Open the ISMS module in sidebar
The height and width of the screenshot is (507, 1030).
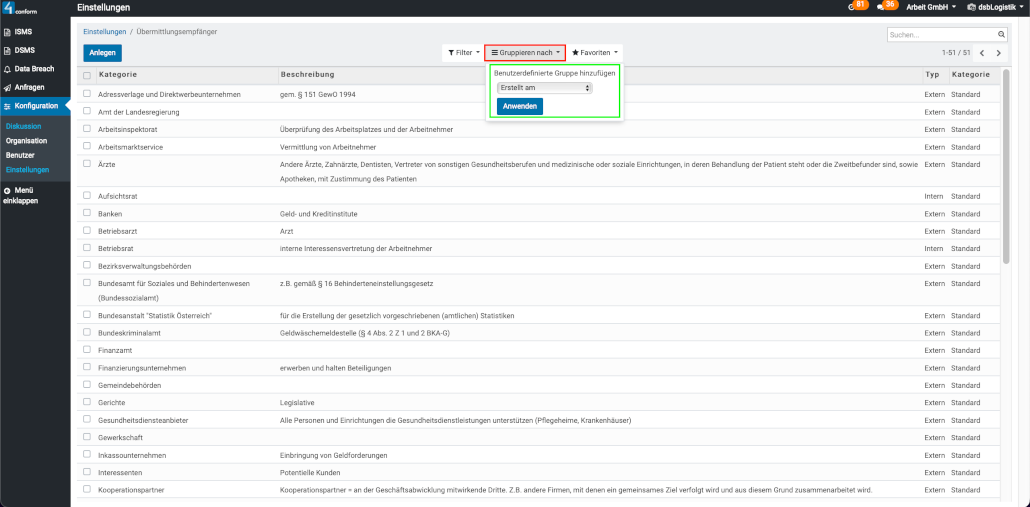pyautogui.click(x=22, y=32)
